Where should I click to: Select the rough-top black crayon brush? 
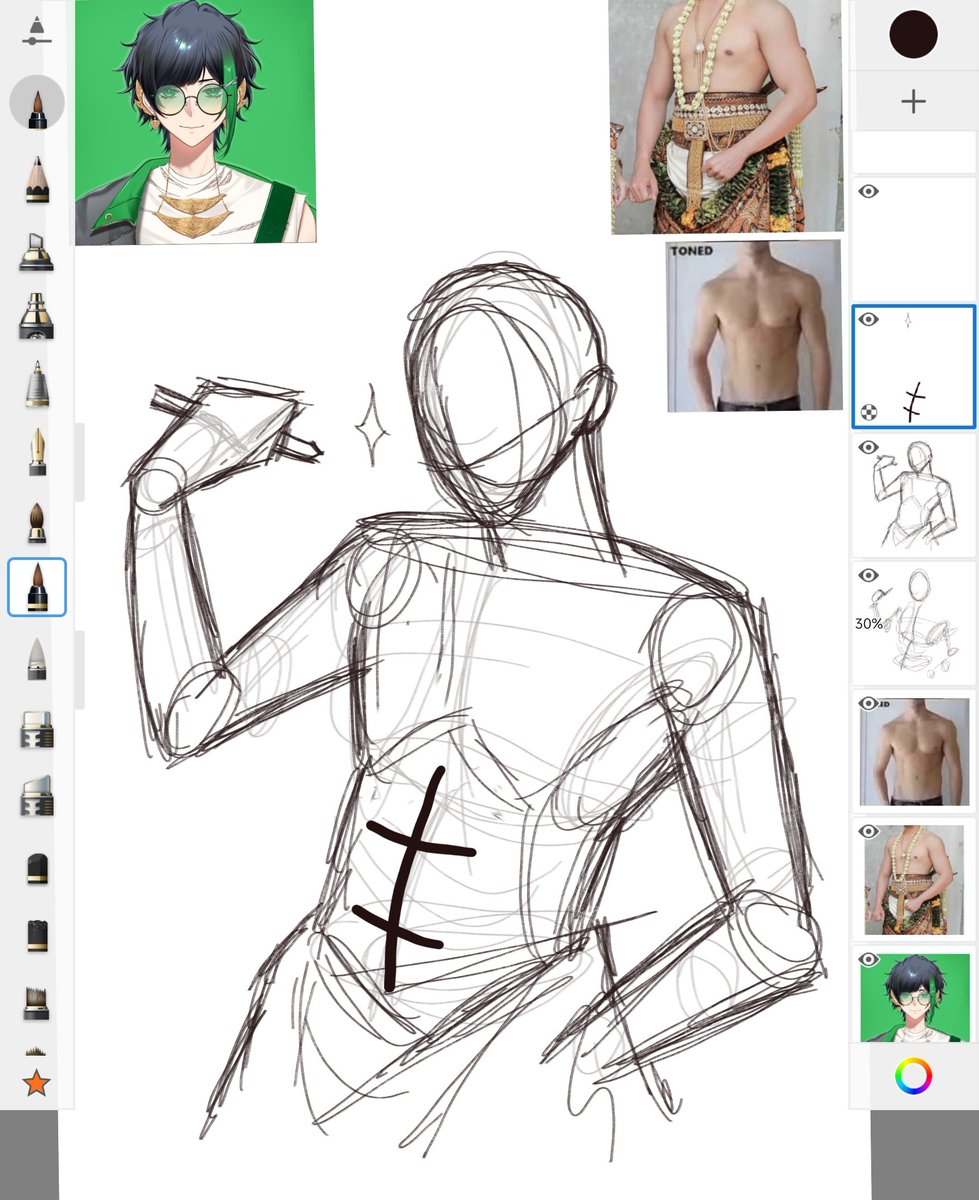click(37, 934)
